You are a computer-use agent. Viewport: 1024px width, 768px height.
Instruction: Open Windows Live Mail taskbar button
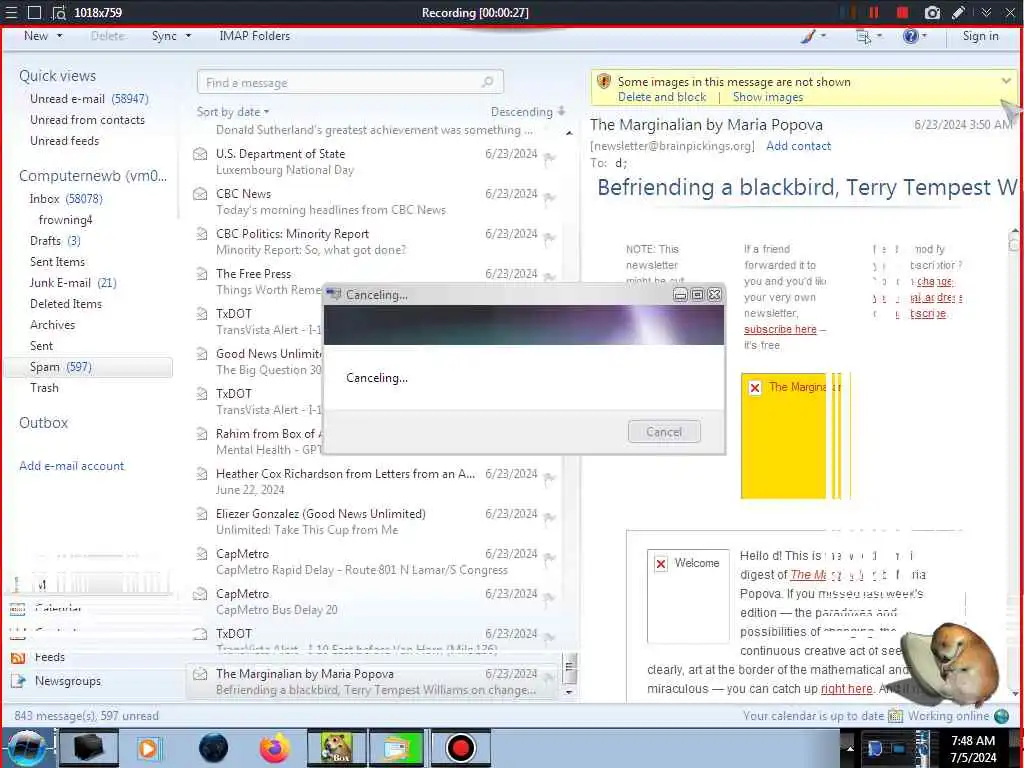(x=399, y=748)
